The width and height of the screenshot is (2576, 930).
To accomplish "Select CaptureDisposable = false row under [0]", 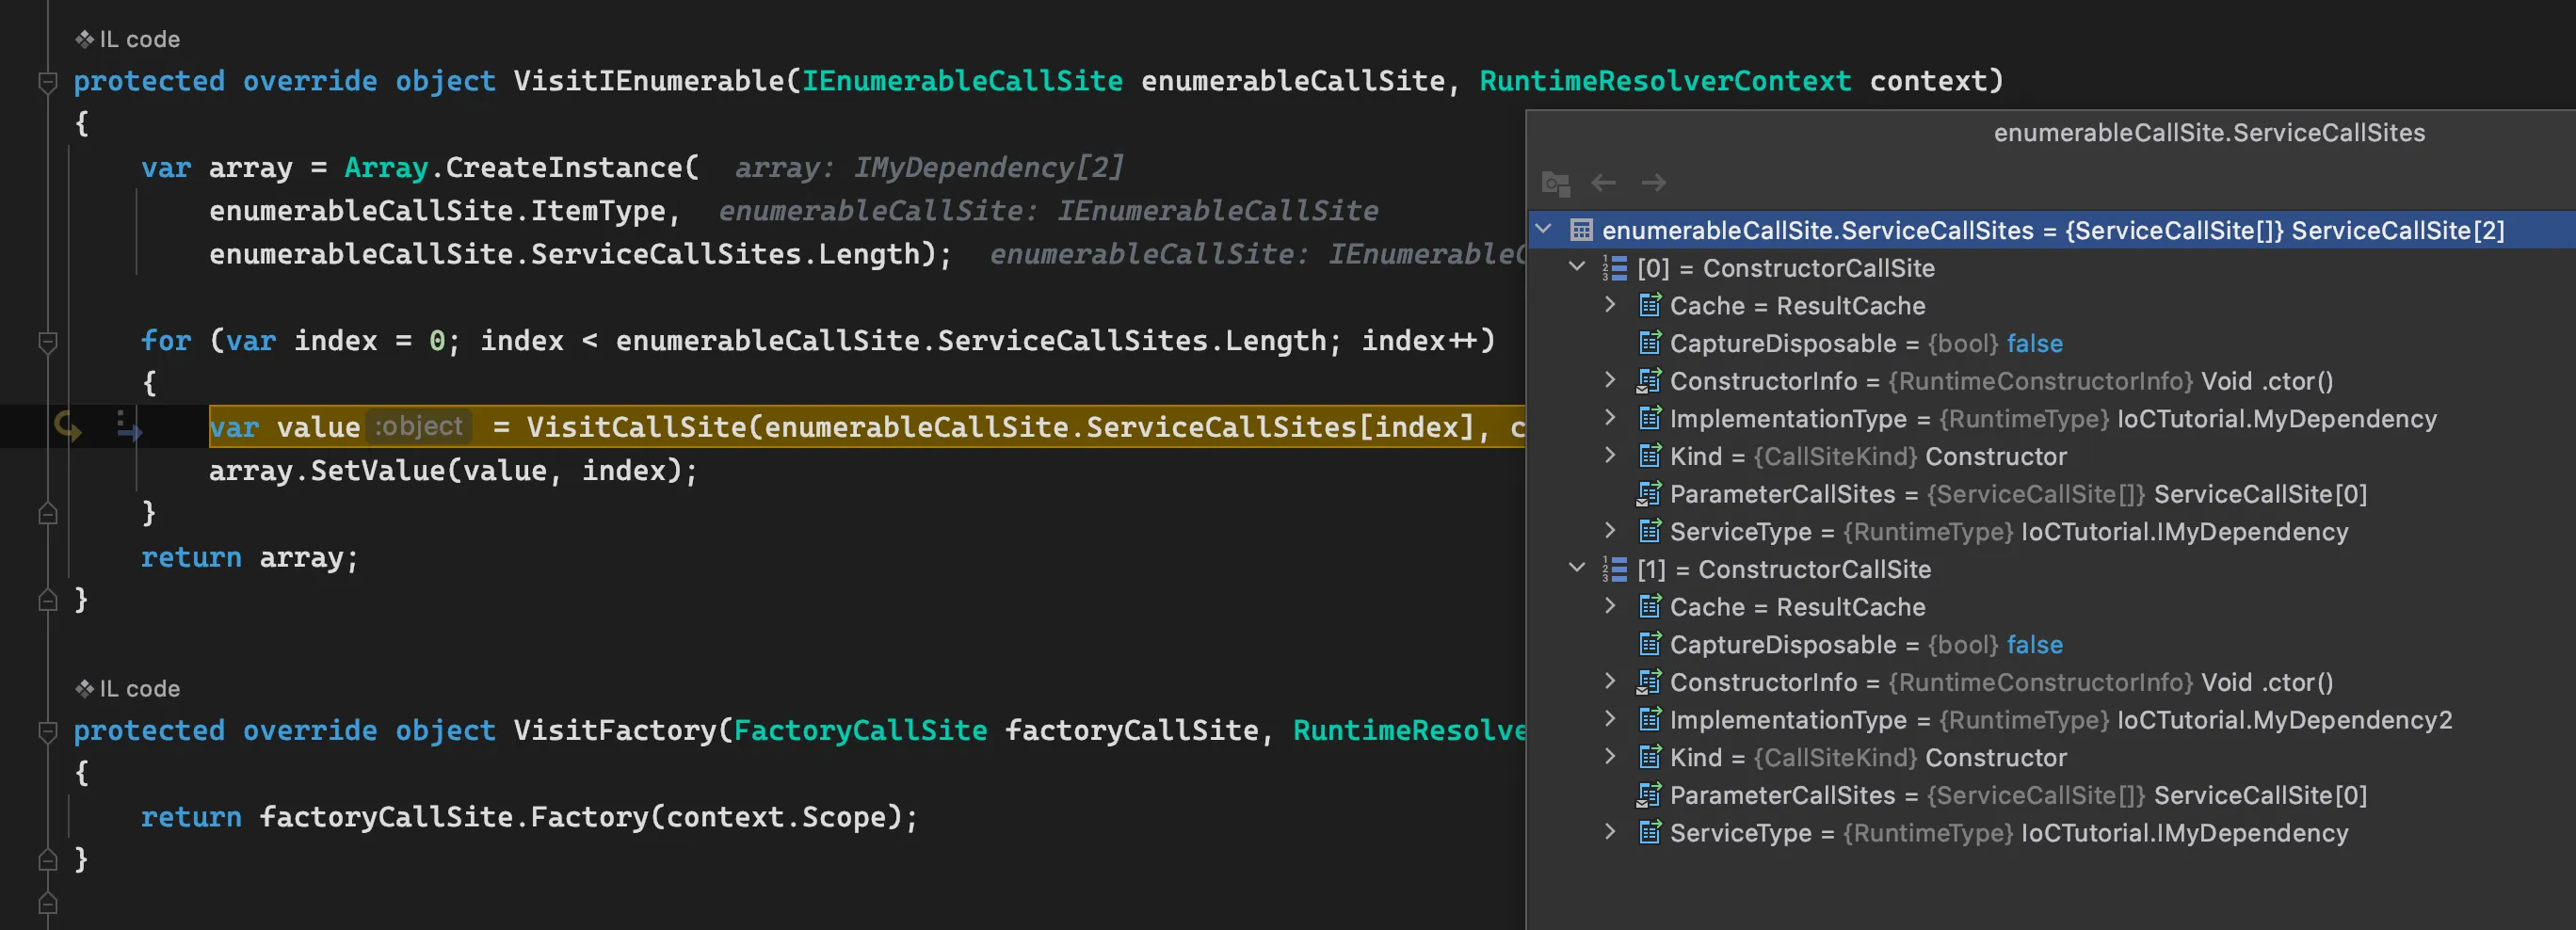I will pos(2052,343).
